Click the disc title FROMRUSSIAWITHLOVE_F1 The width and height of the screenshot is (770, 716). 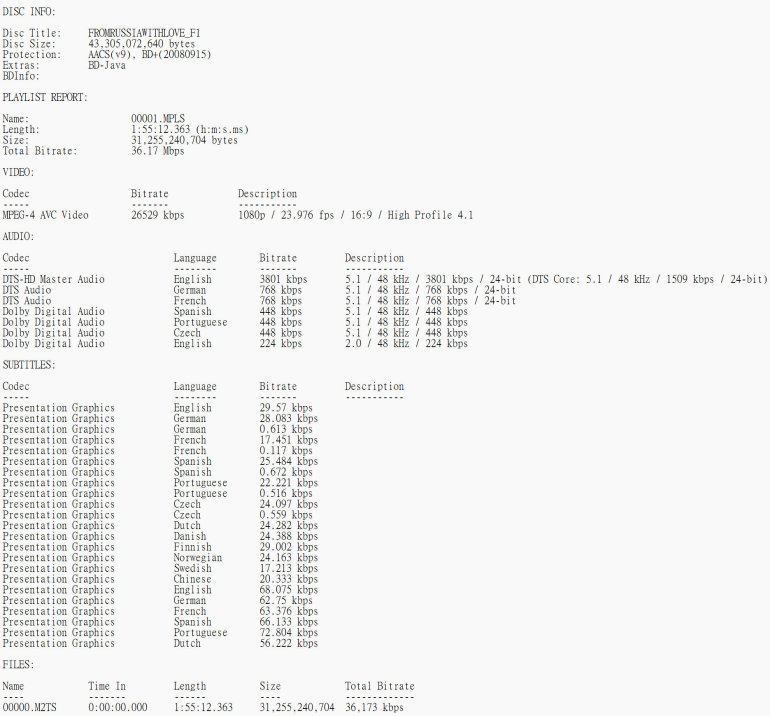tap(144, 33)
